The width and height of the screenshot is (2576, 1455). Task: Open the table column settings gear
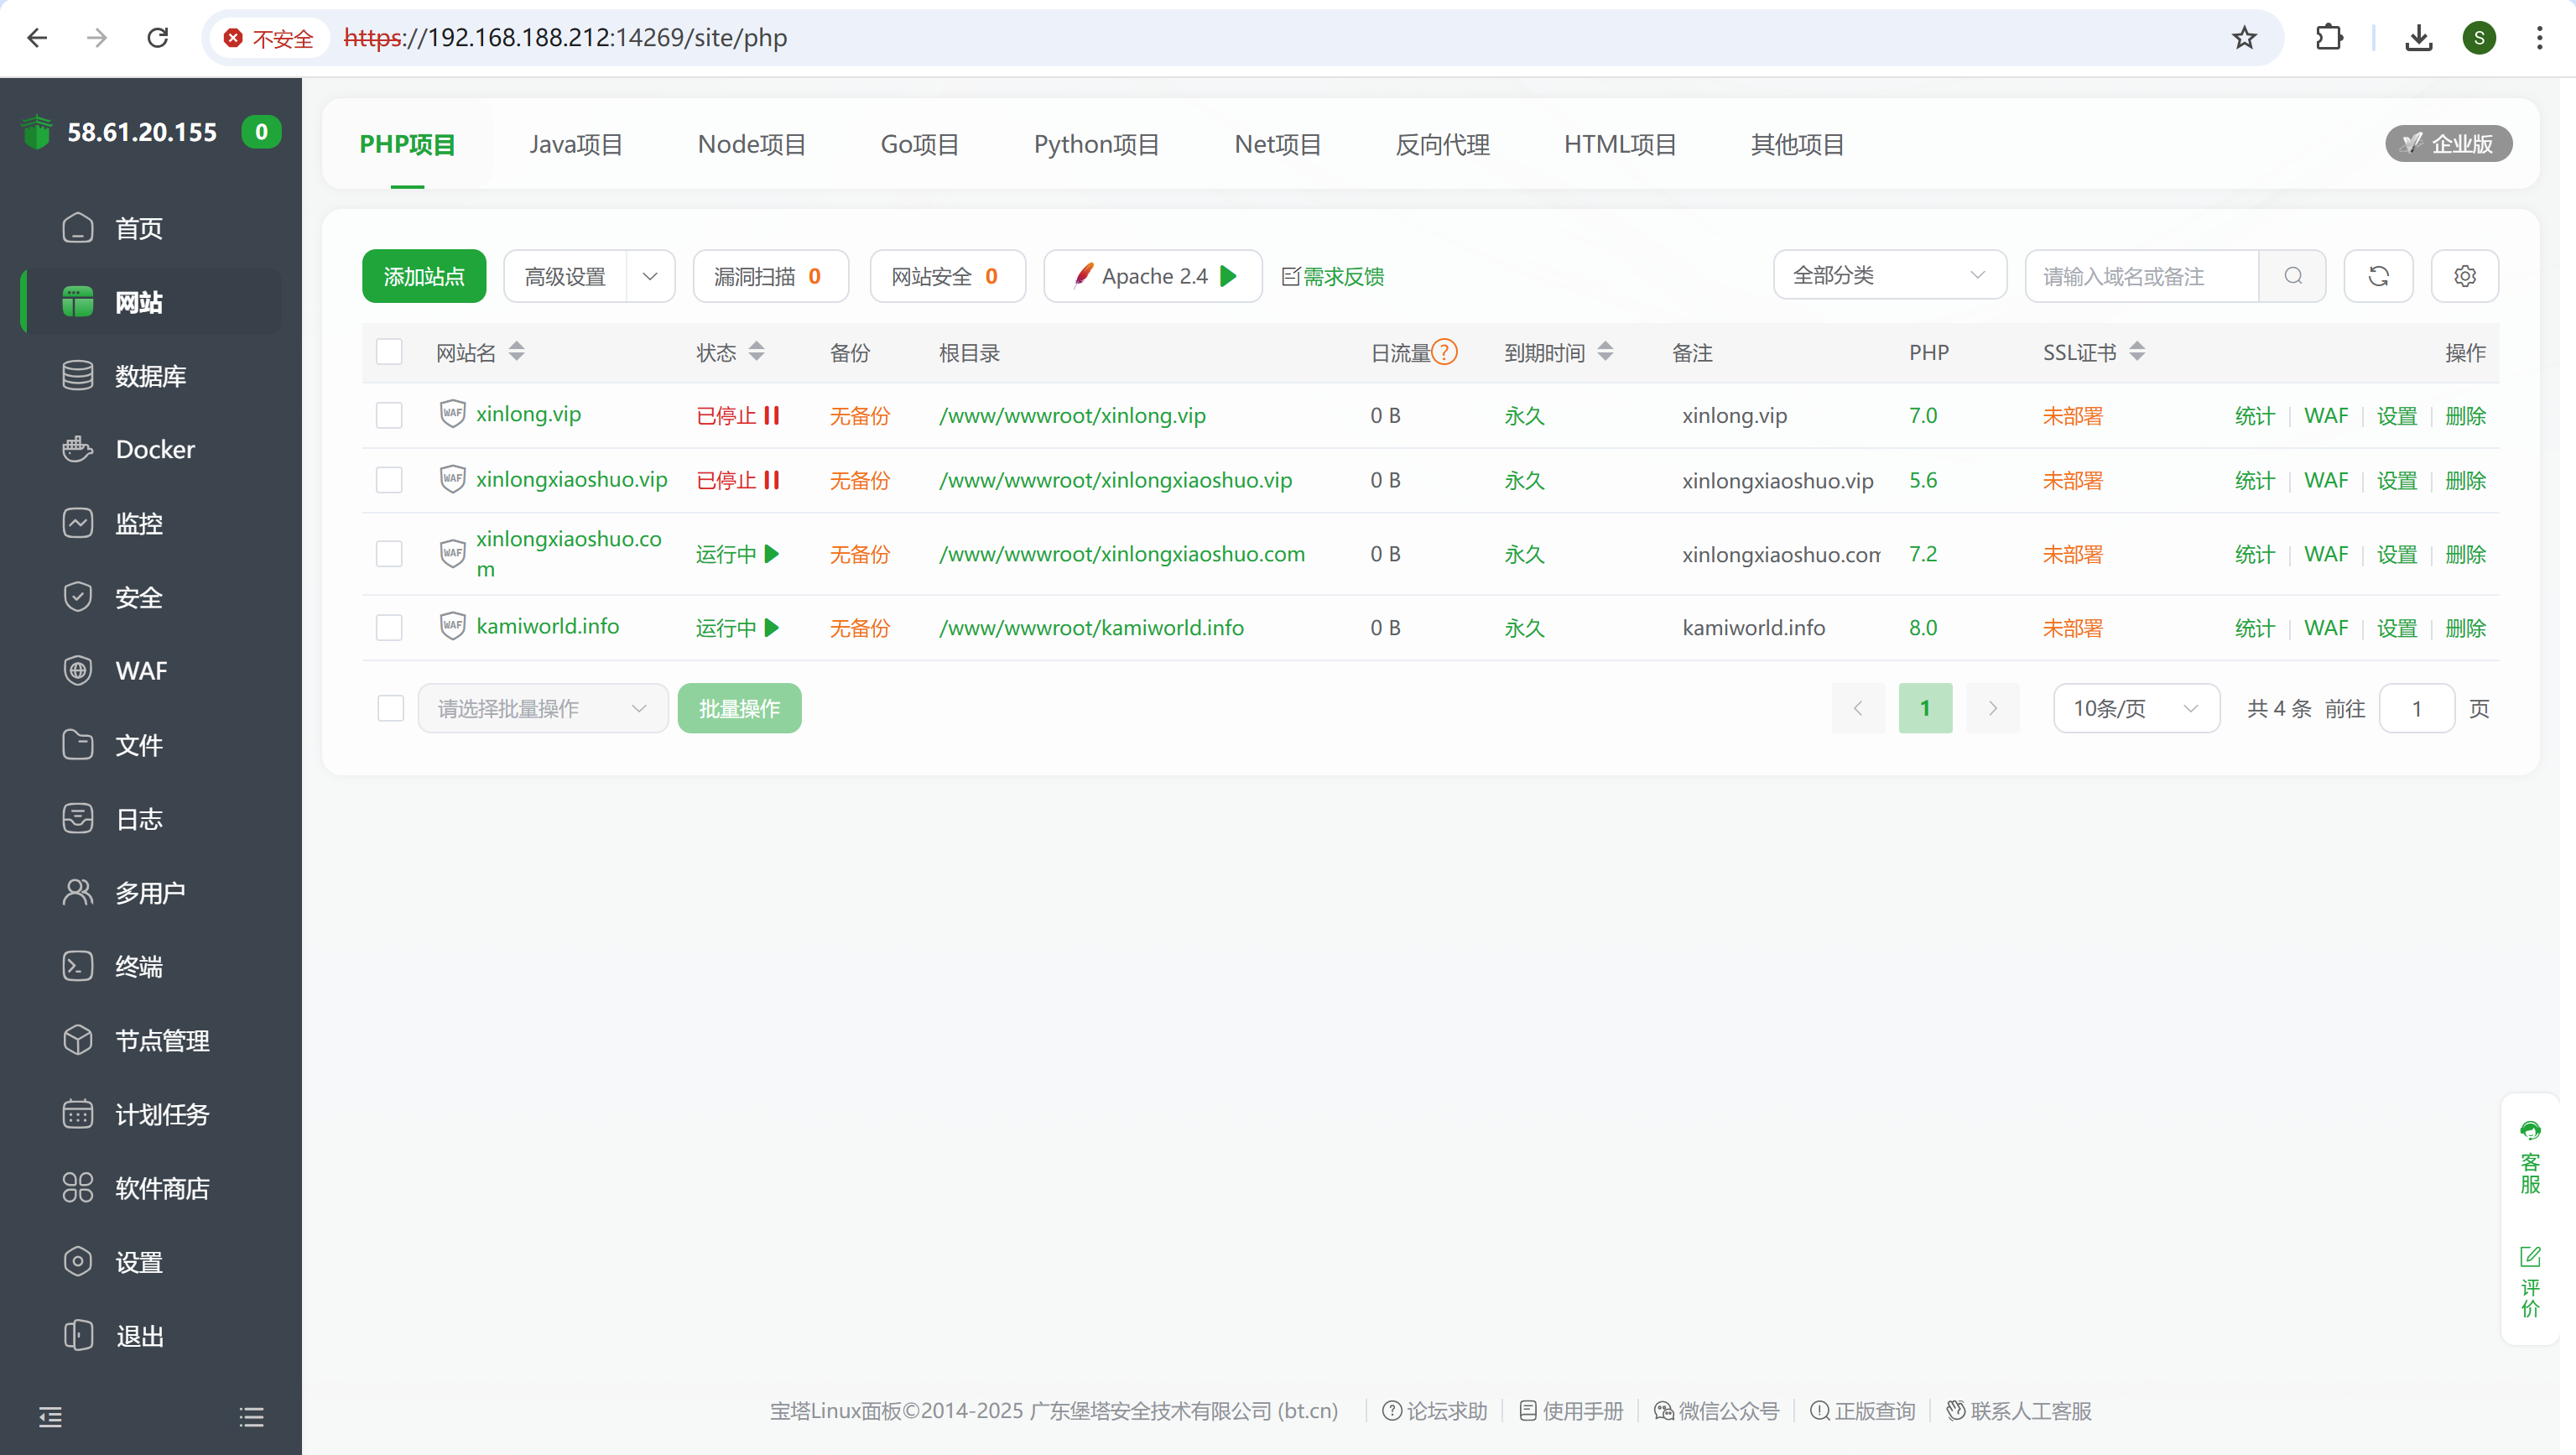pos(2464,276)
